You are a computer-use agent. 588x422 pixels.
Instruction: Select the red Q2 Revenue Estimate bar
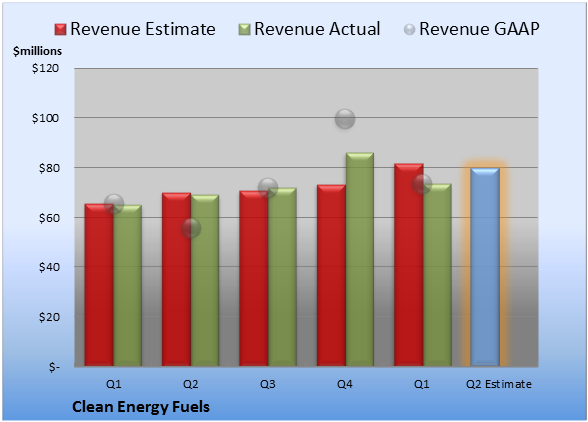point(176,279)
